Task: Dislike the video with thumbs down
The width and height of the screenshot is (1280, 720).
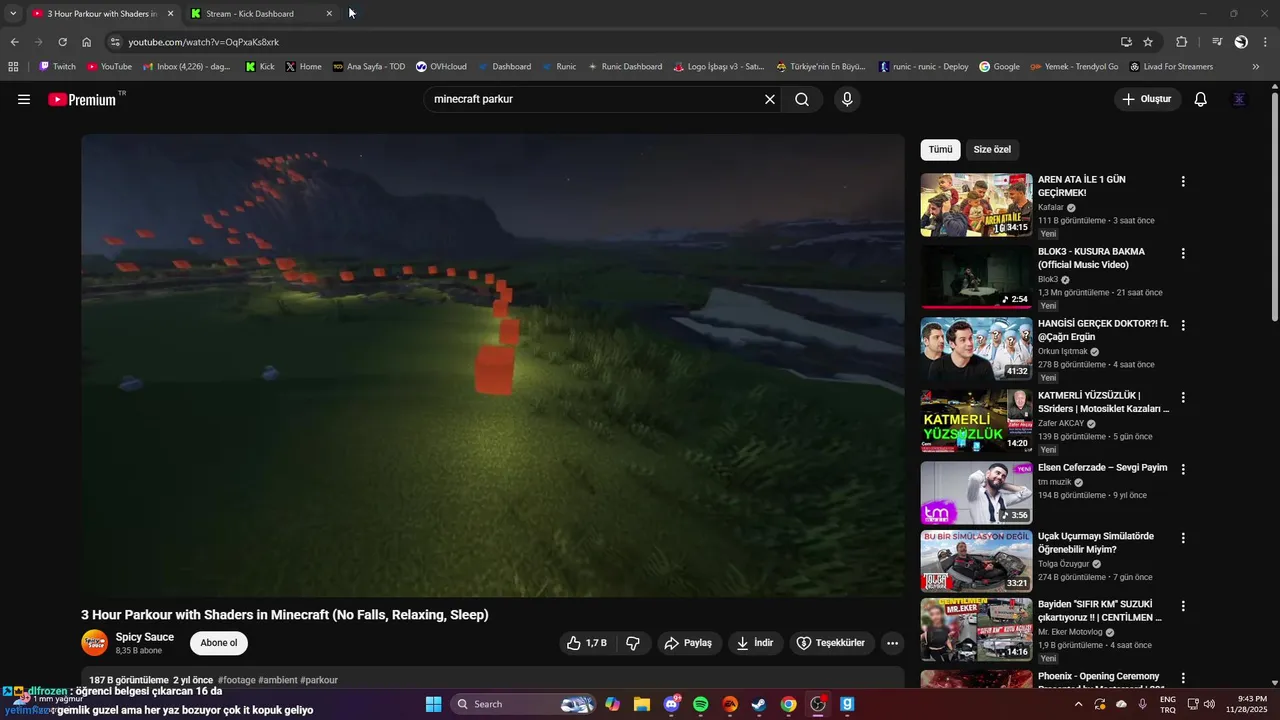Action: [x=633, y=643]
